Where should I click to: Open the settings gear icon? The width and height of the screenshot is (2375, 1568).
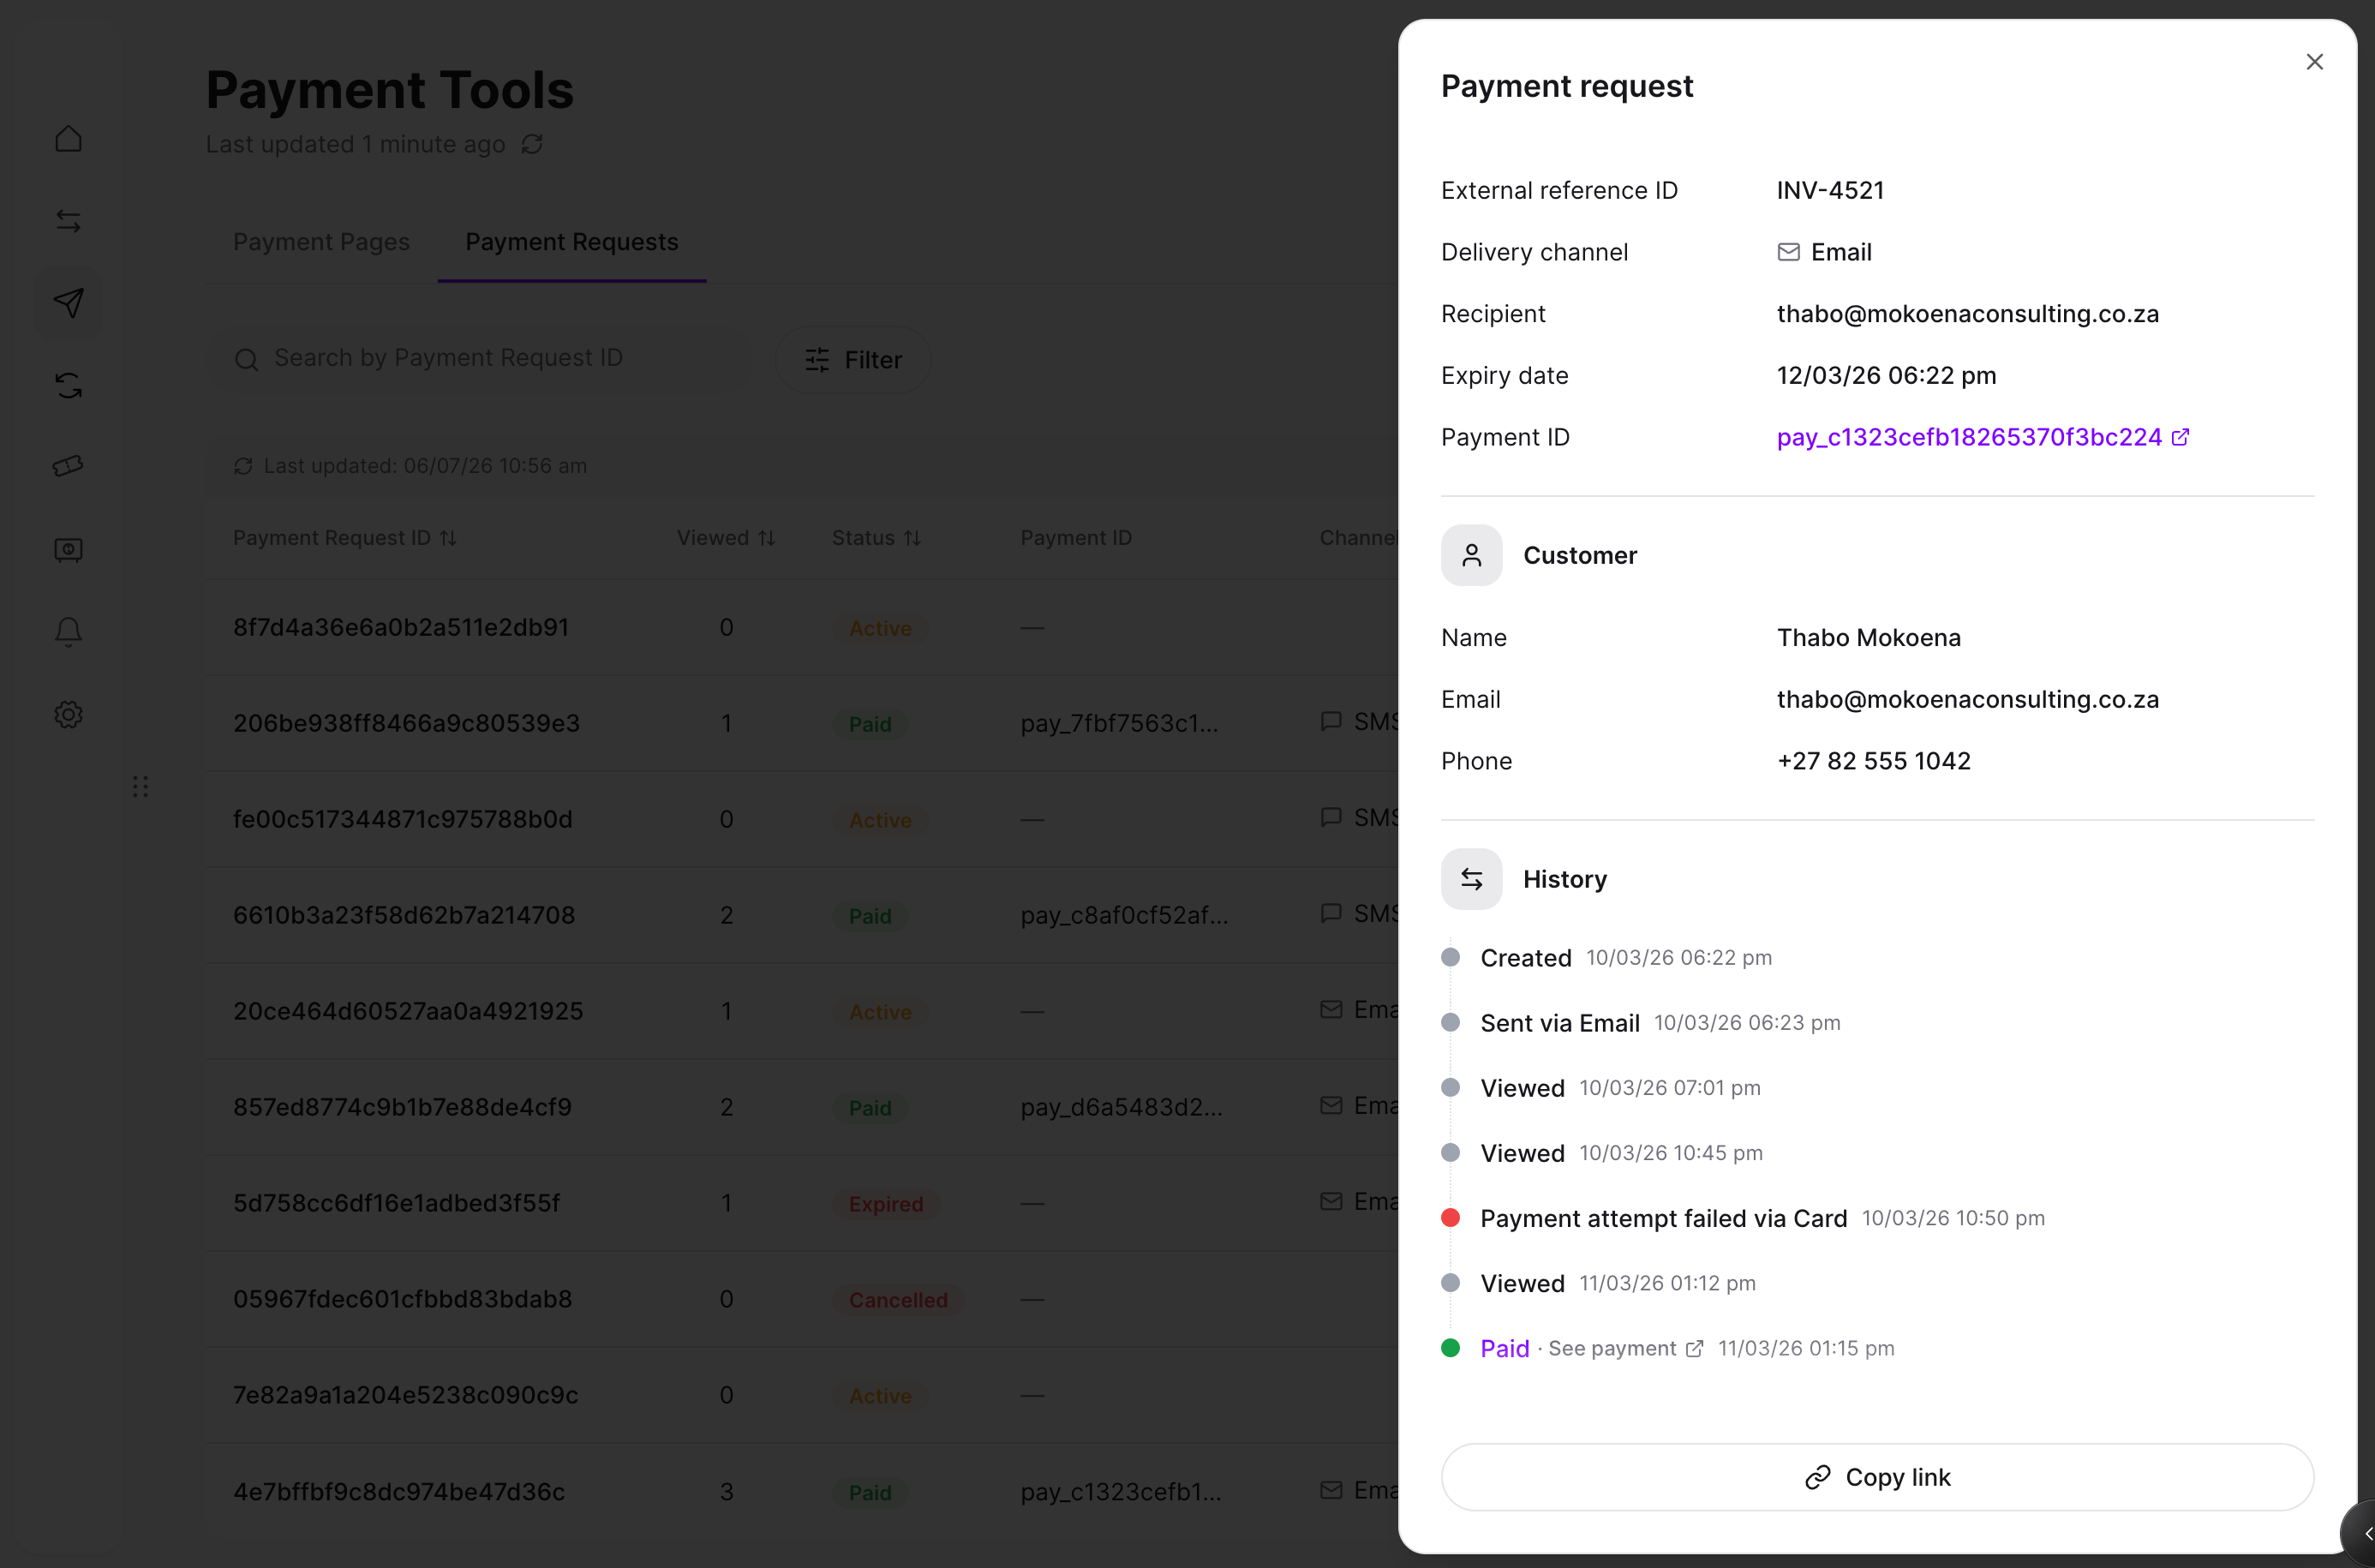click(x=68, y=714)
